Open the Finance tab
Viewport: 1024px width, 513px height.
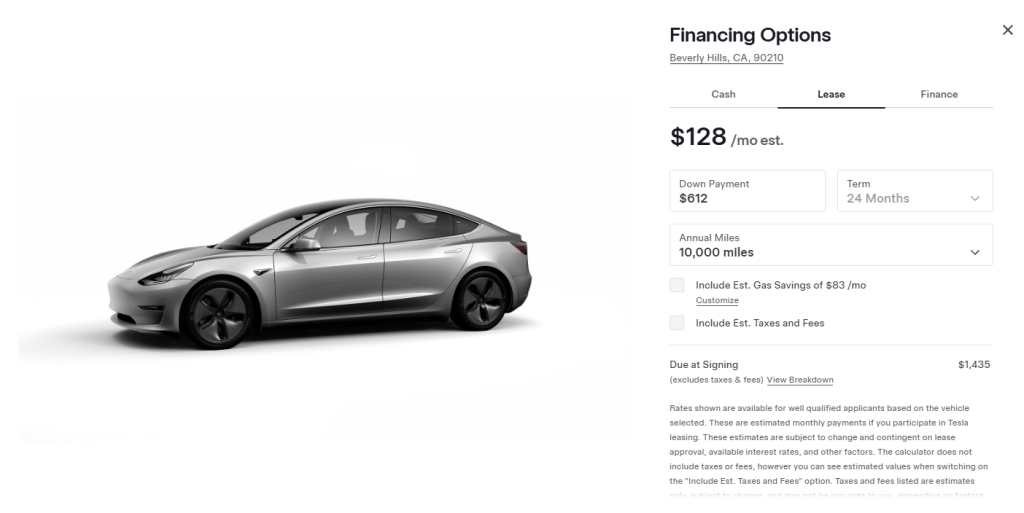pyautogui.click(x=939, y=94)
